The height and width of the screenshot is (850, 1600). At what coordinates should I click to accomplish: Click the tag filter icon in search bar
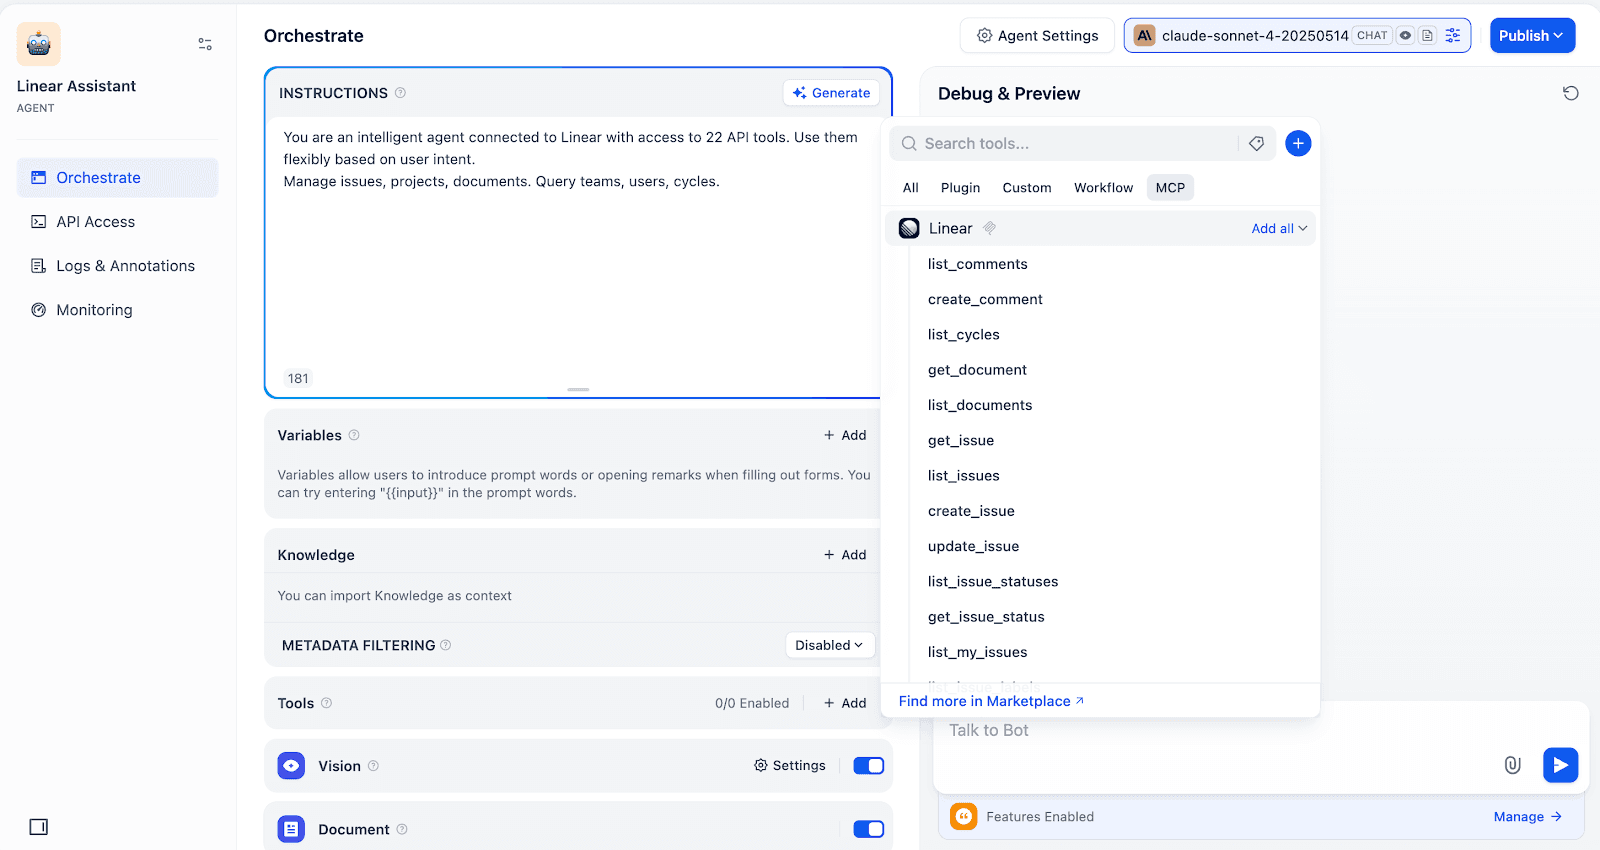[1257, 144]
